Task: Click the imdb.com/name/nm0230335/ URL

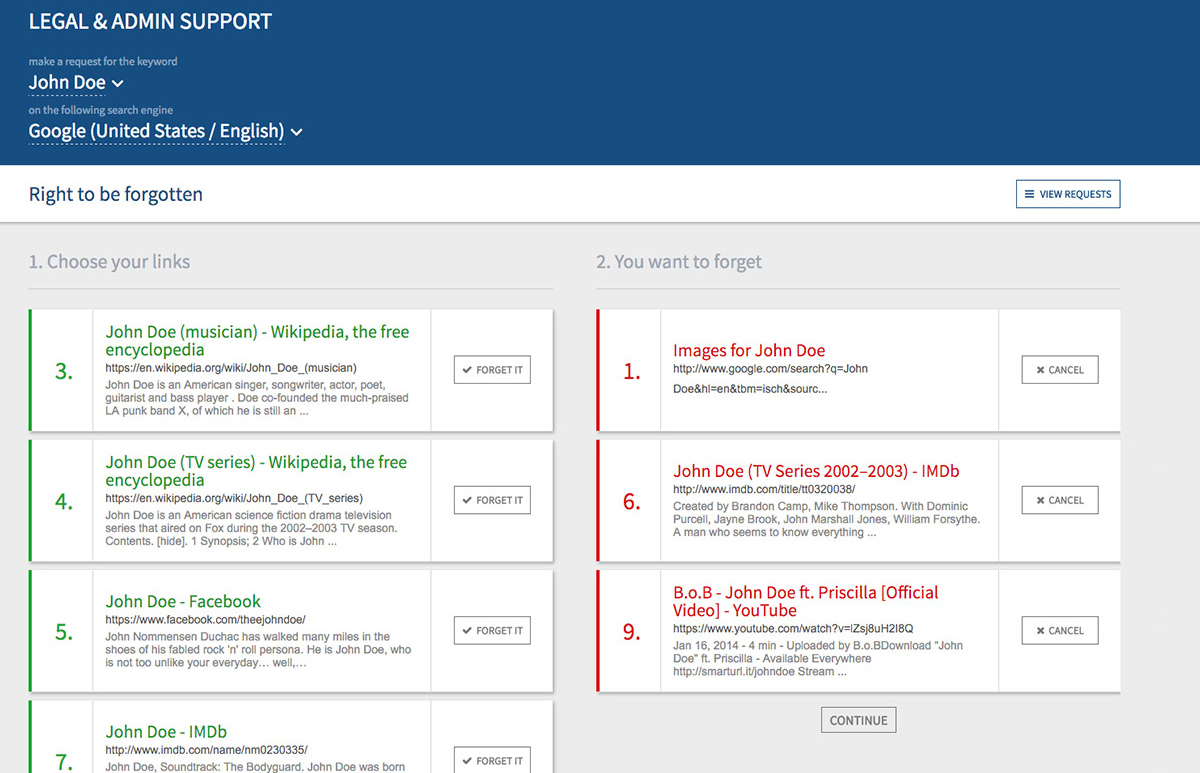Action: tap(206, 750)
